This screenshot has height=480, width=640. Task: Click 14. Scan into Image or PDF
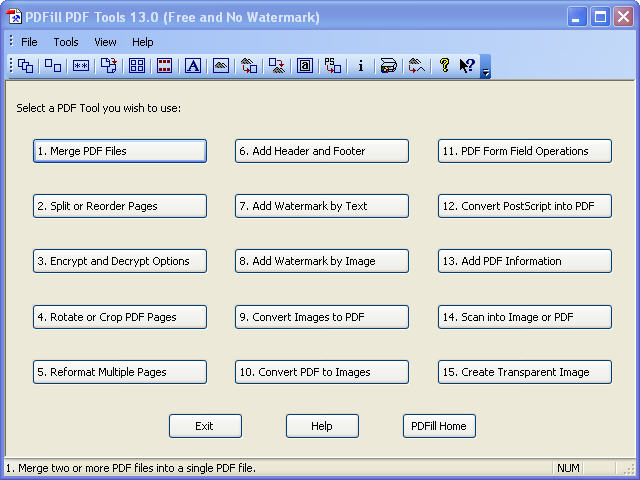tap(525, 317)
